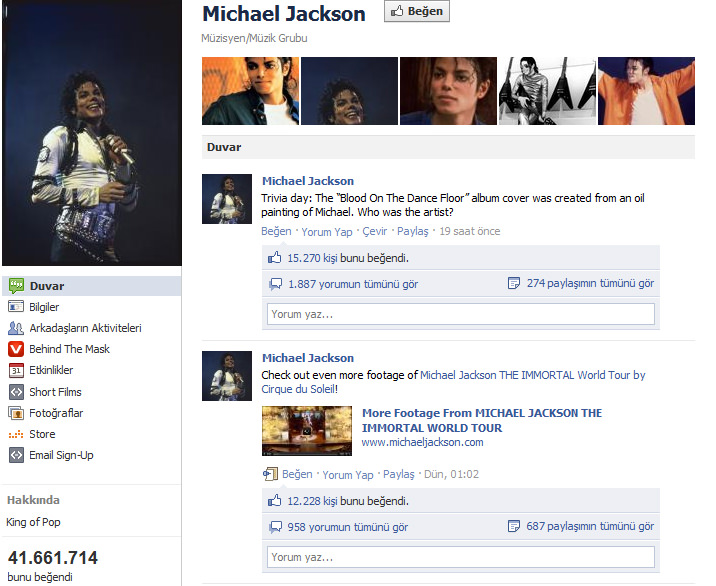Screen dimensions: 716x586
Task: Play the IMMORTAL World Tour video thumbnail
Action: pos(307,430)
